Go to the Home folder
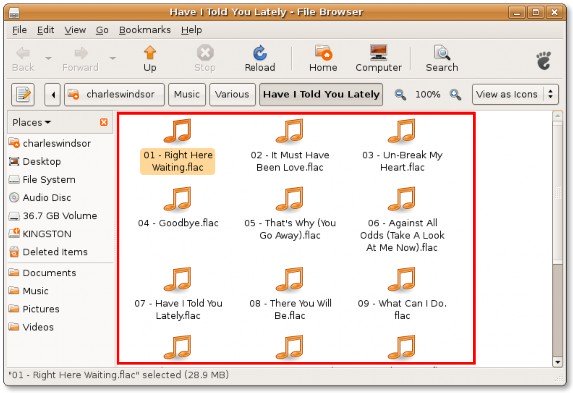This screenshot has height=393, width=573. click(x=323, y=58)
